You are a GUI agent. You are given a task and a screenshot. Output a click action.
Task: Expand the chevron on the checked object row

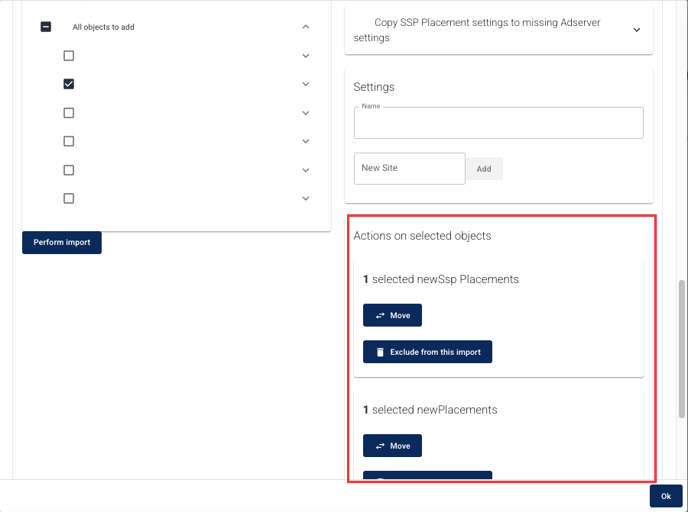306,84
